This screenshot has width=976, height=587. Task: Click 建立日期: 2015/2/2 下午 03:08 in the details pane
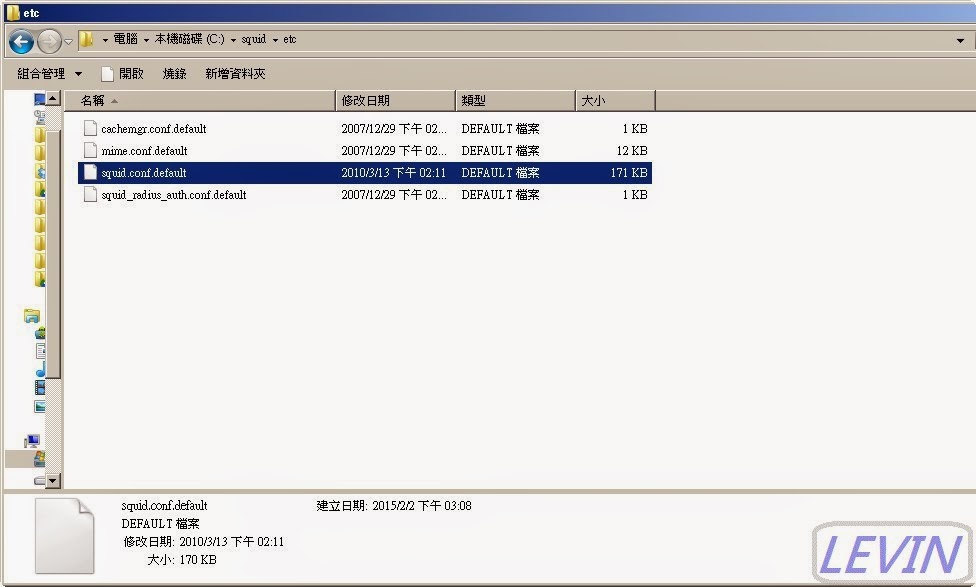[394, 505]
